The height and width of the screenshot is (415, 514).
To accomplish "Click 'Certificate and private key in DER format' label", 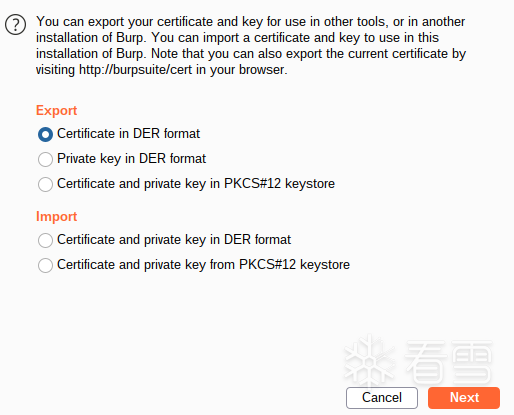I will [174, 240].
